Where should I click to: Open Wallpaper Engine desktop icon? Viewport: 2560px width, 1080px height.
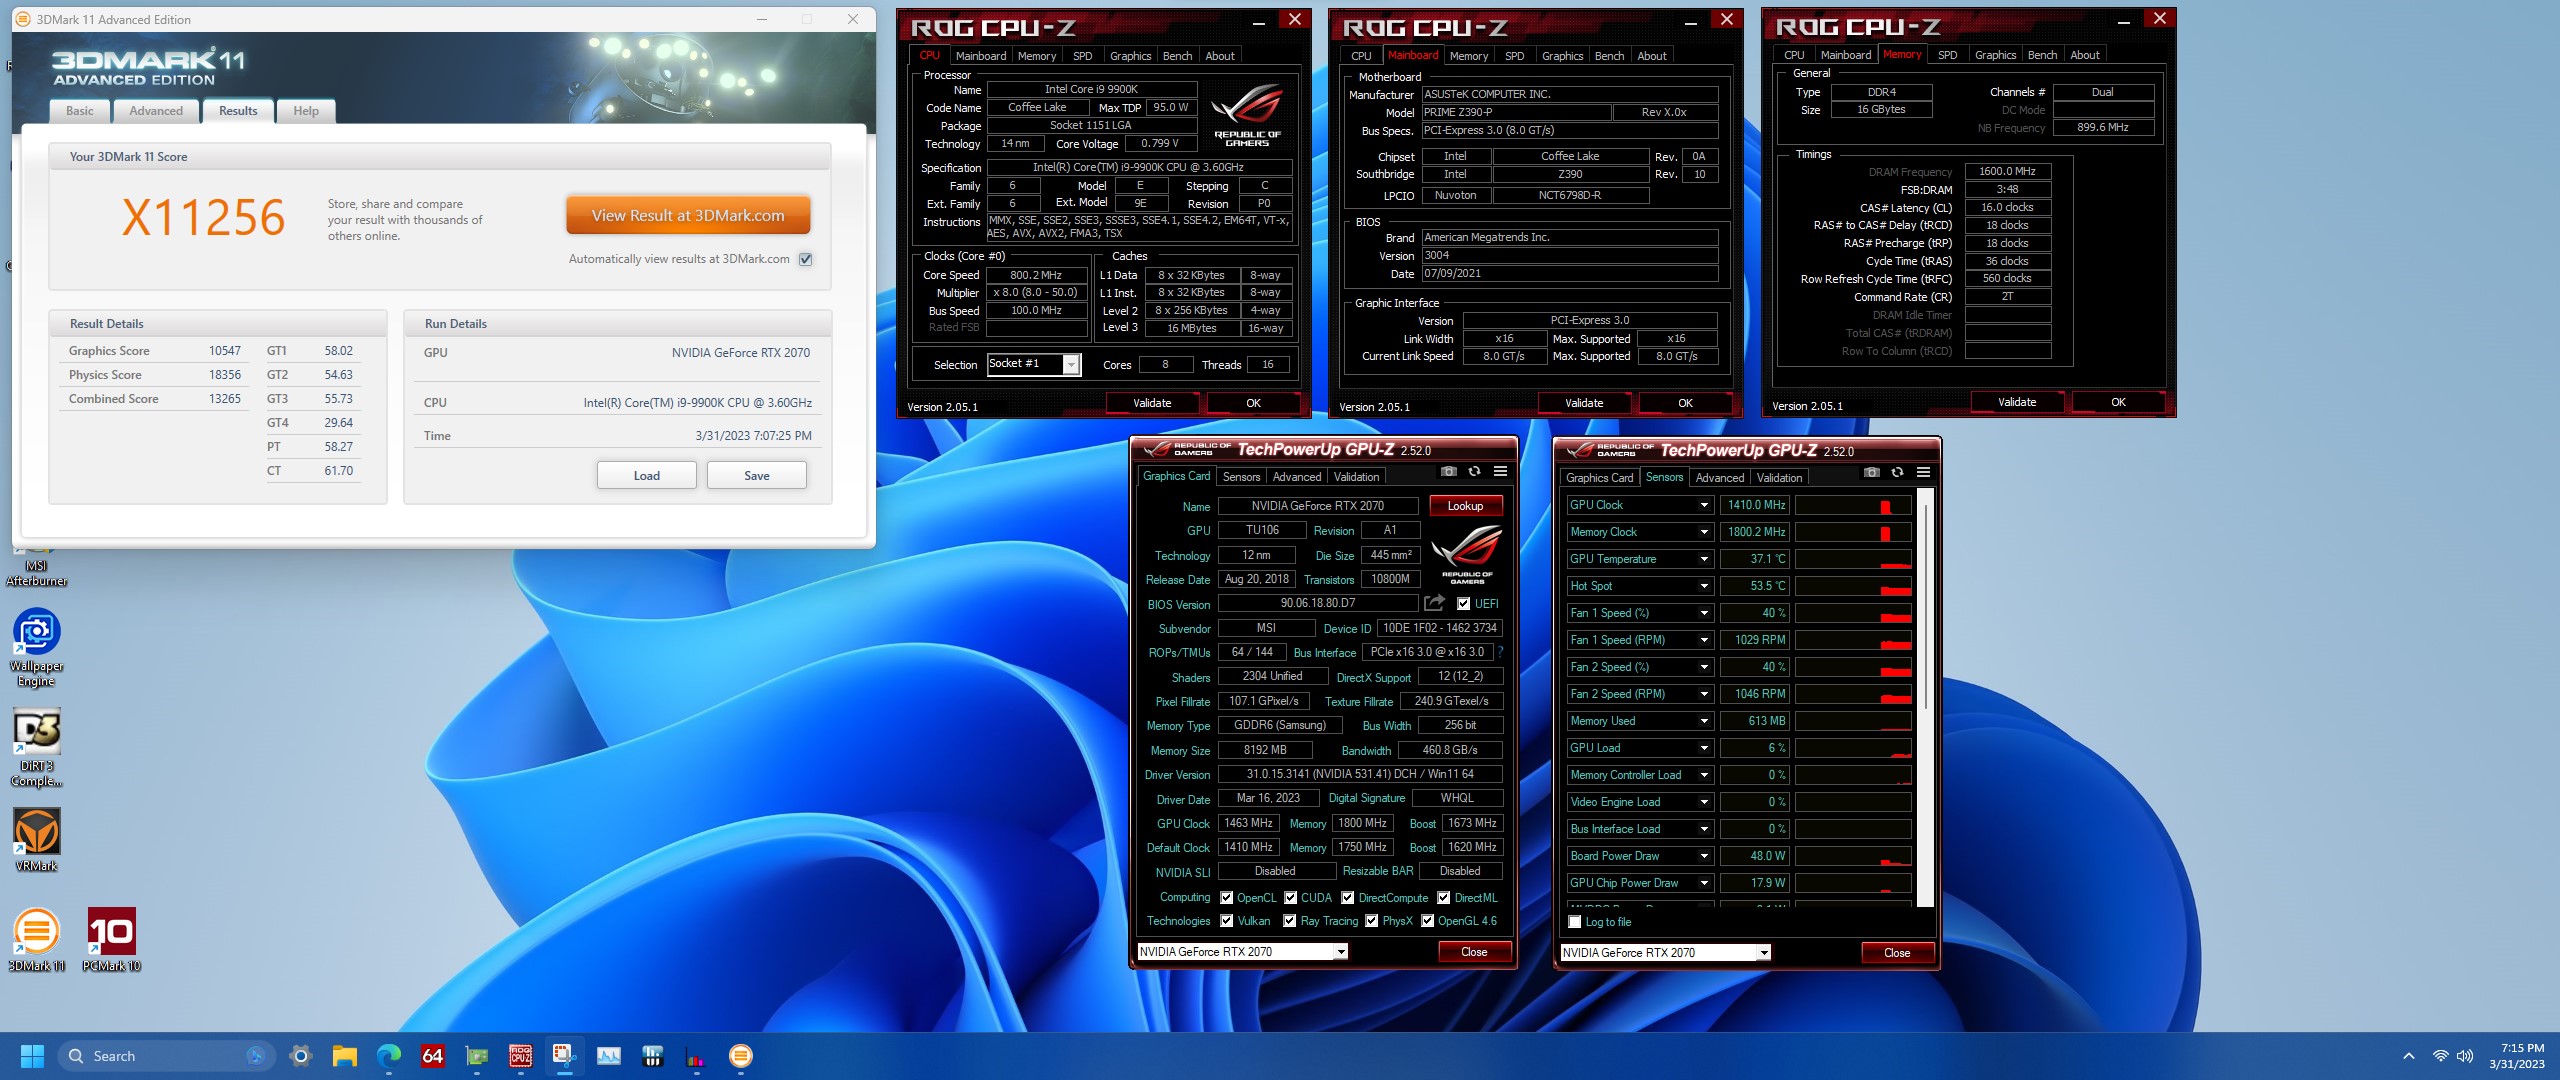pos(36,648)
